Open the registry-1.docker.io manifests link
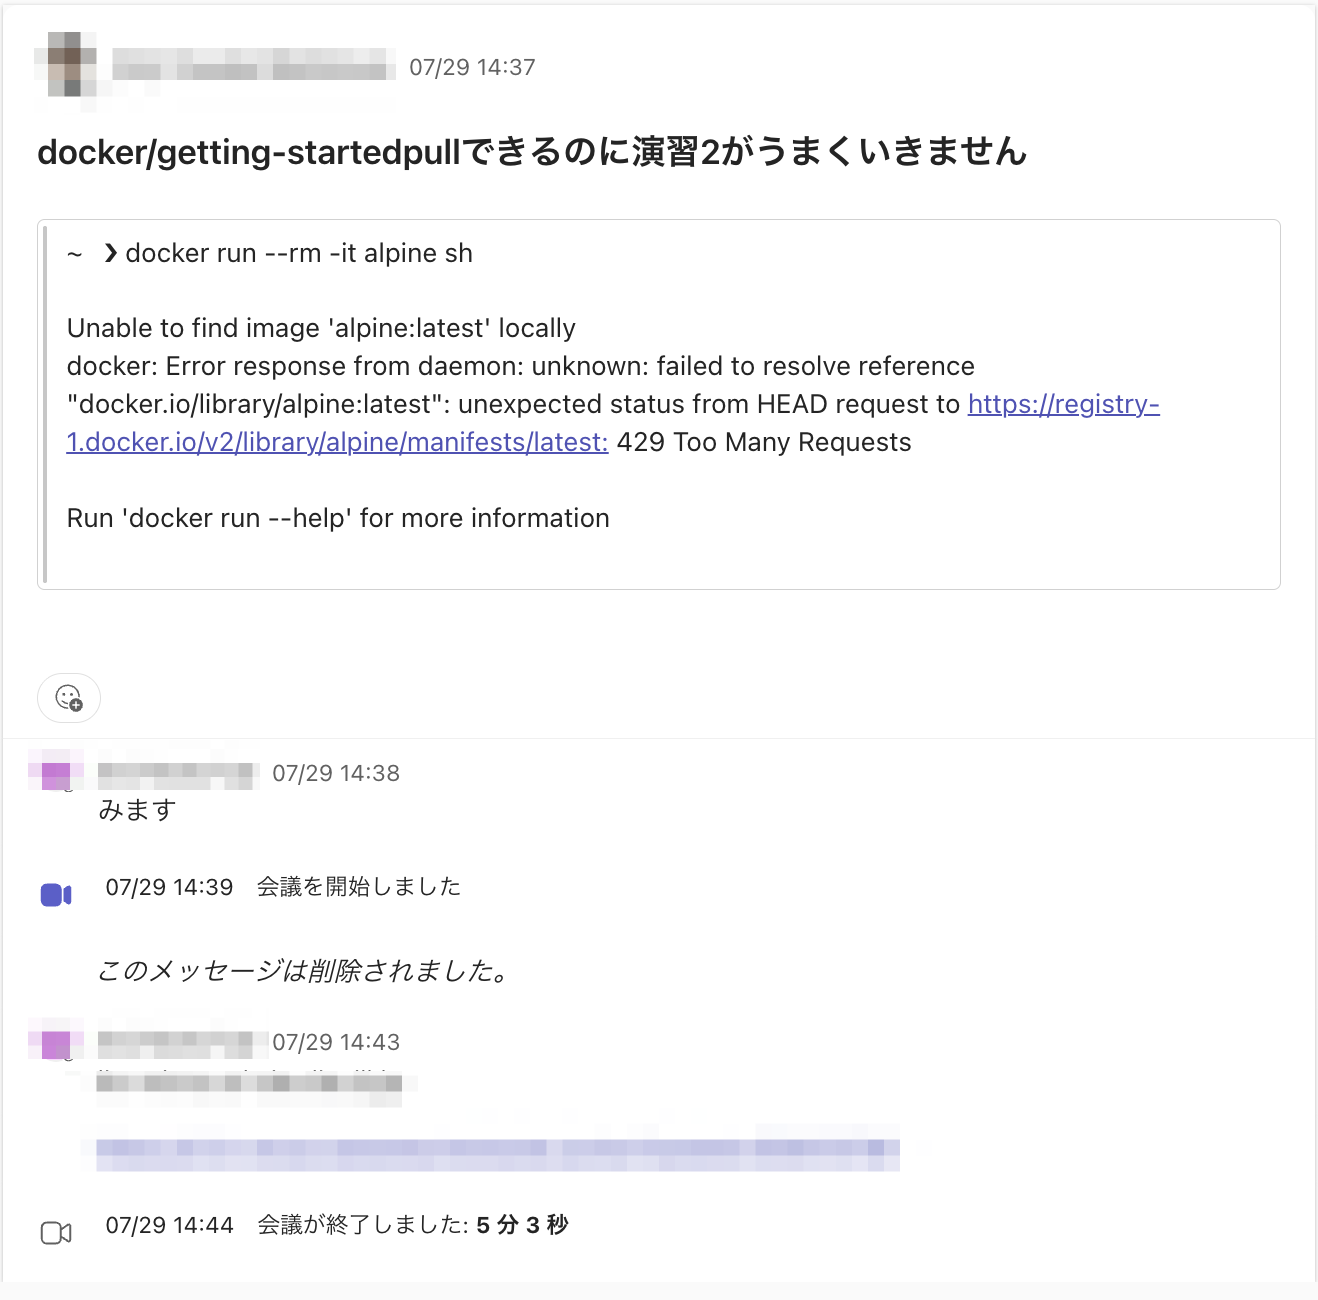 coord(613,423)
